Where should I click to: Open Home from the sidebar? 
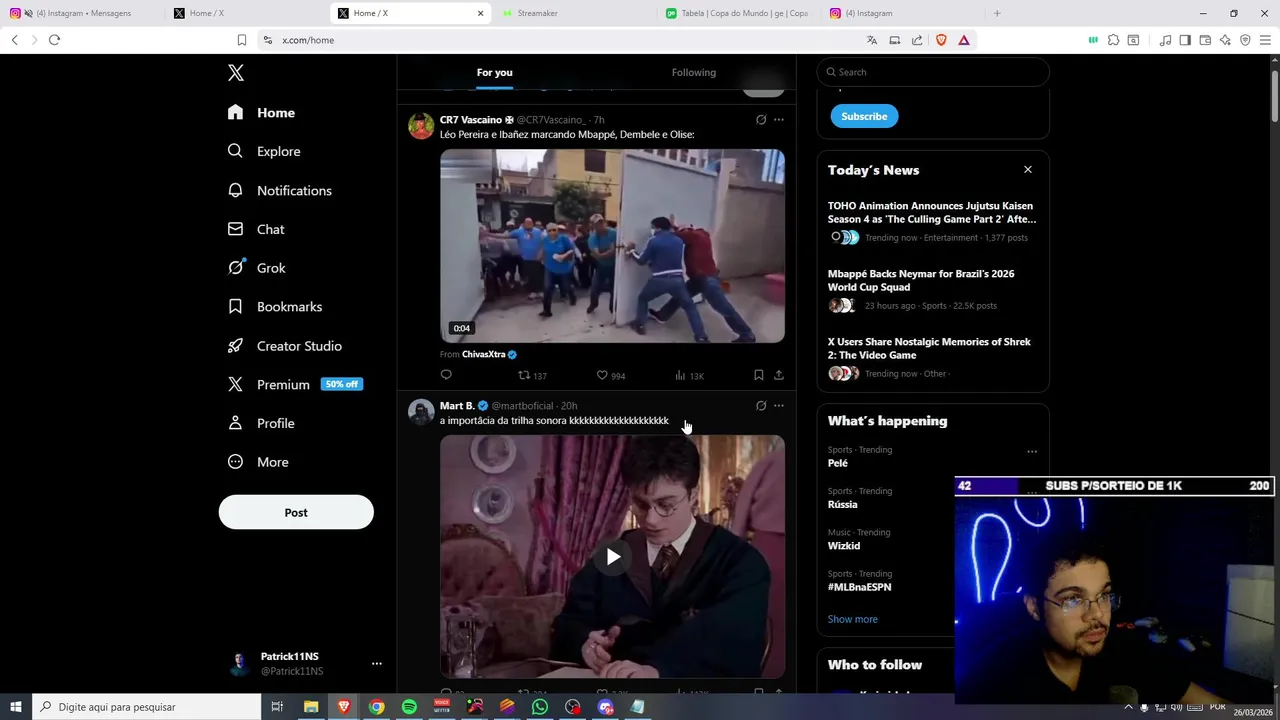tap(261, 113)
